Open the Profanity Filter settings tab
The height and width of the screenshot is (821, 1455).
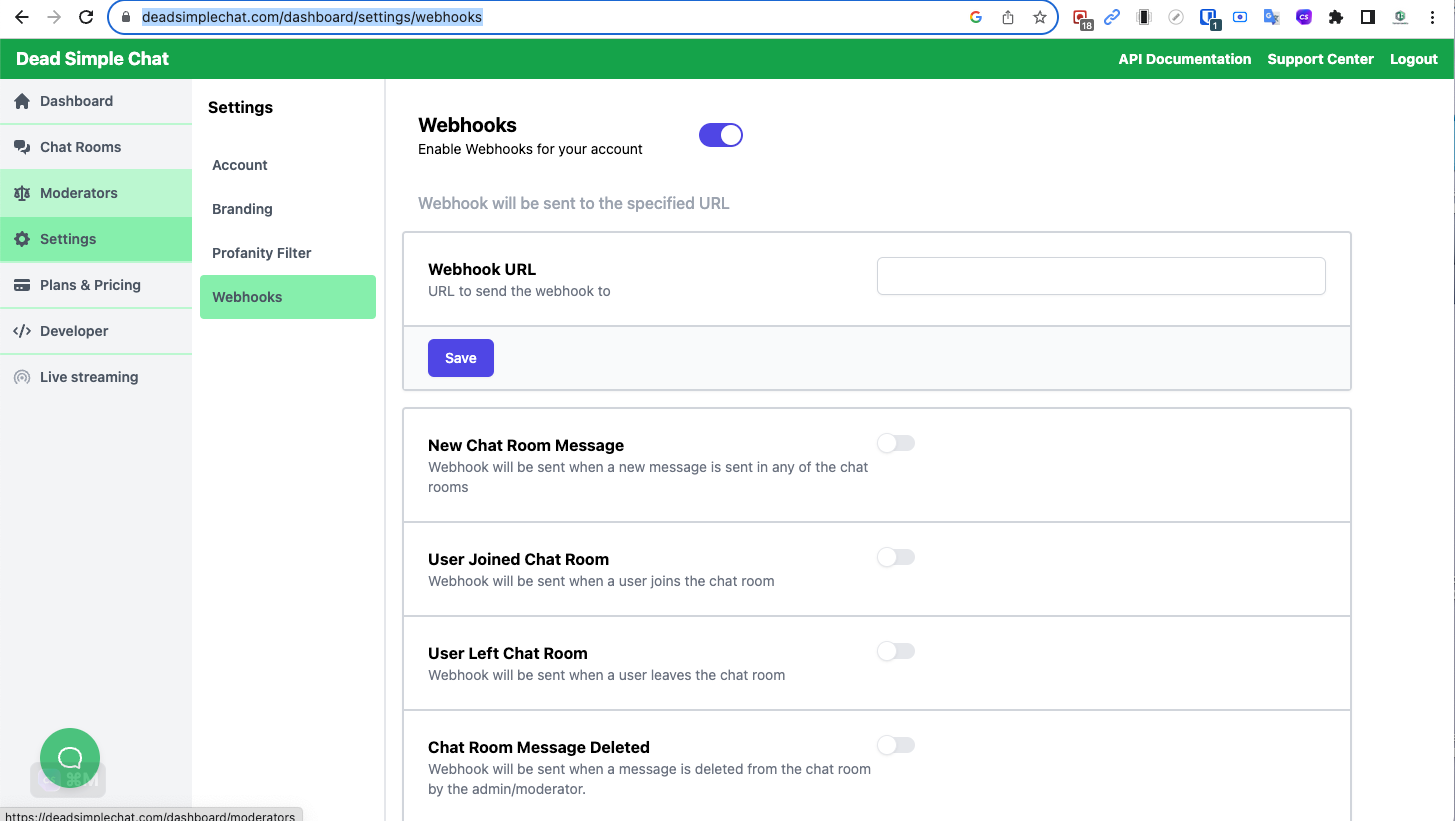point(262,253)
